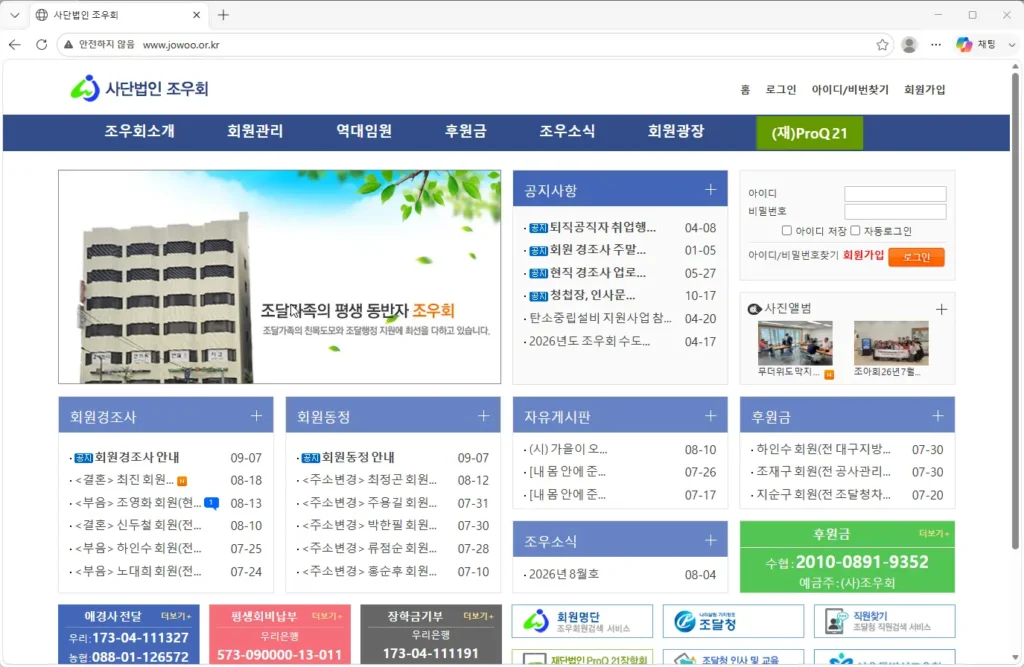Open notice 탄소중립설비 지원사업 참...
The height and width of the screenshot is (667, 1024).
coord(600,318)
